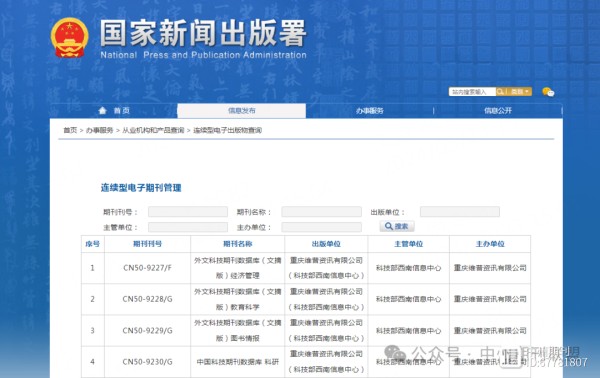600x378 pixels.
Task: Click the magnifier icon beside site search
Action: [500, 91]
